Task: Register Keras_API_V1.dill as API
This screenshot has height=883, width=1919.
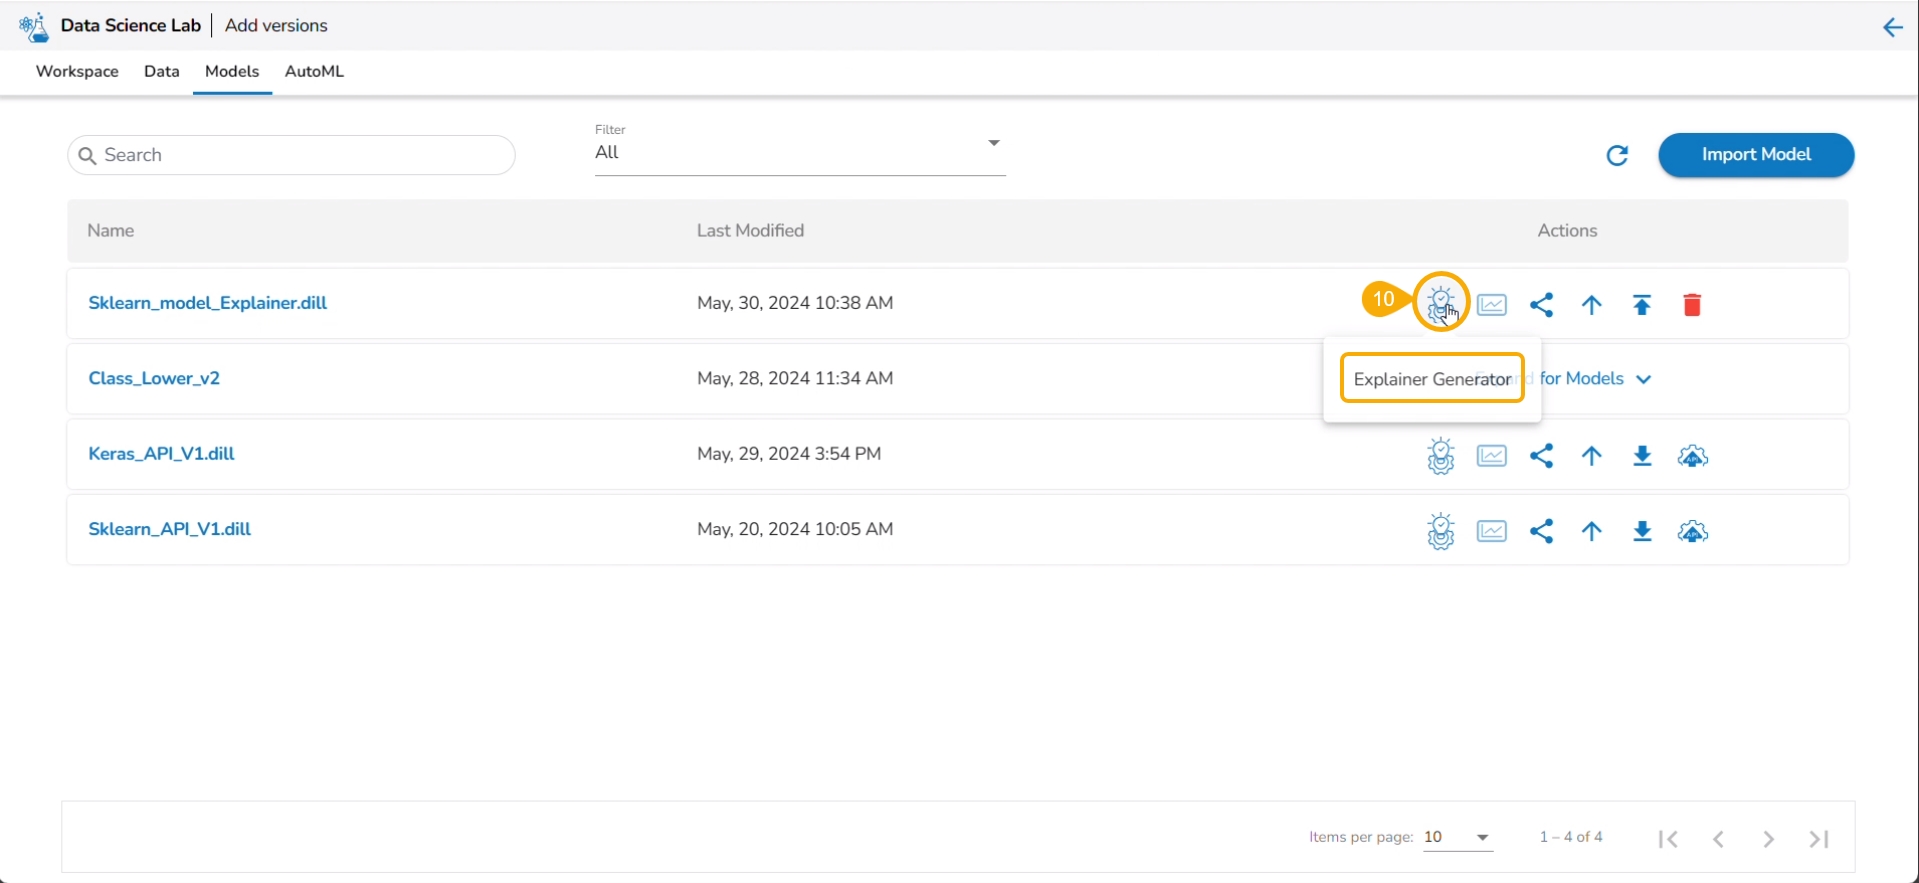Action: [x=1692, y=457]
